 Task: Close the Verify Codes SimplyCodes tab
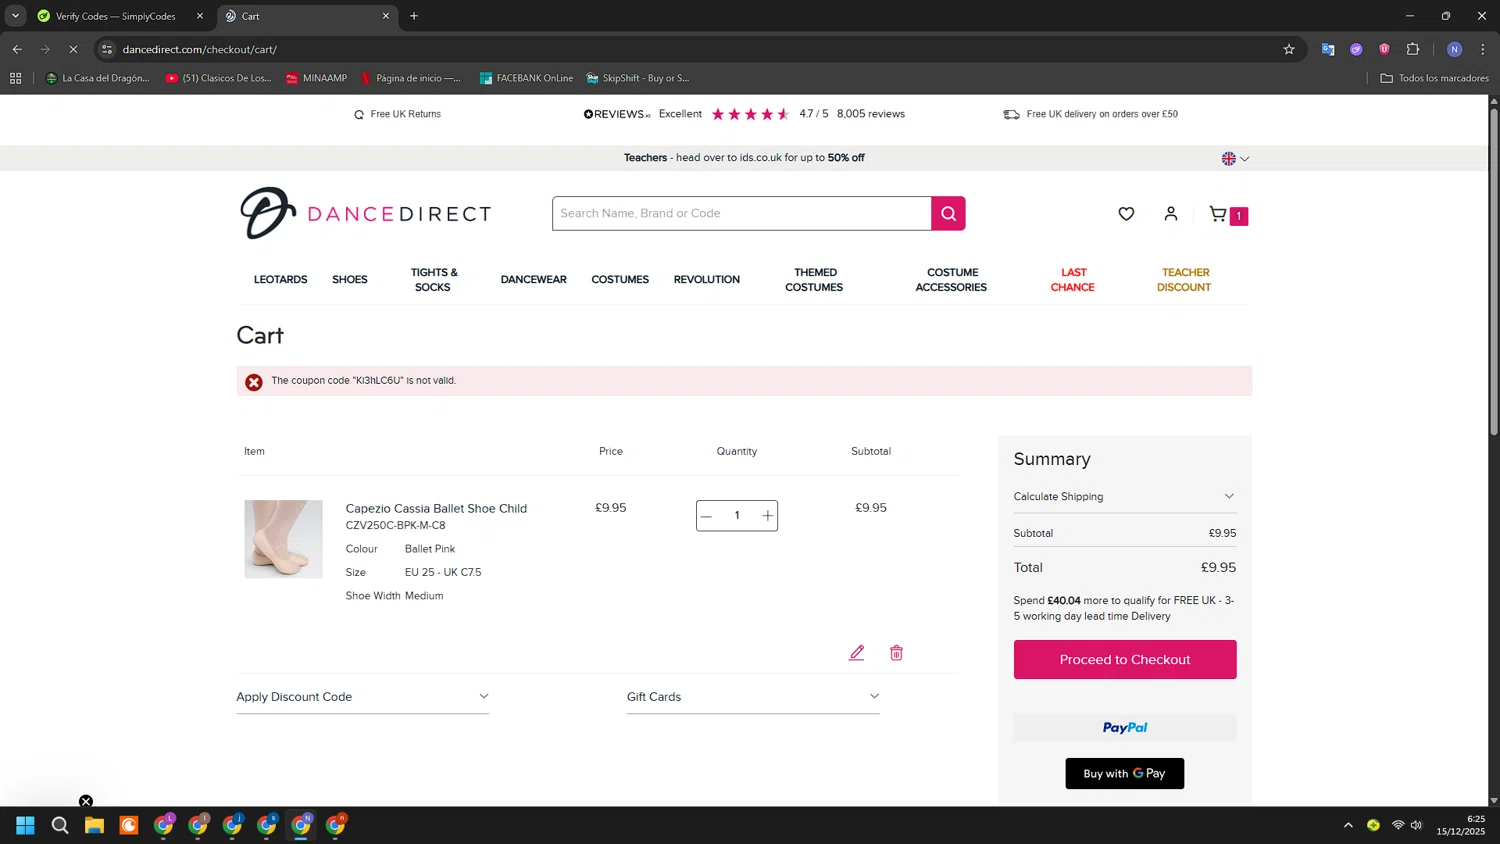coord(200,16)
